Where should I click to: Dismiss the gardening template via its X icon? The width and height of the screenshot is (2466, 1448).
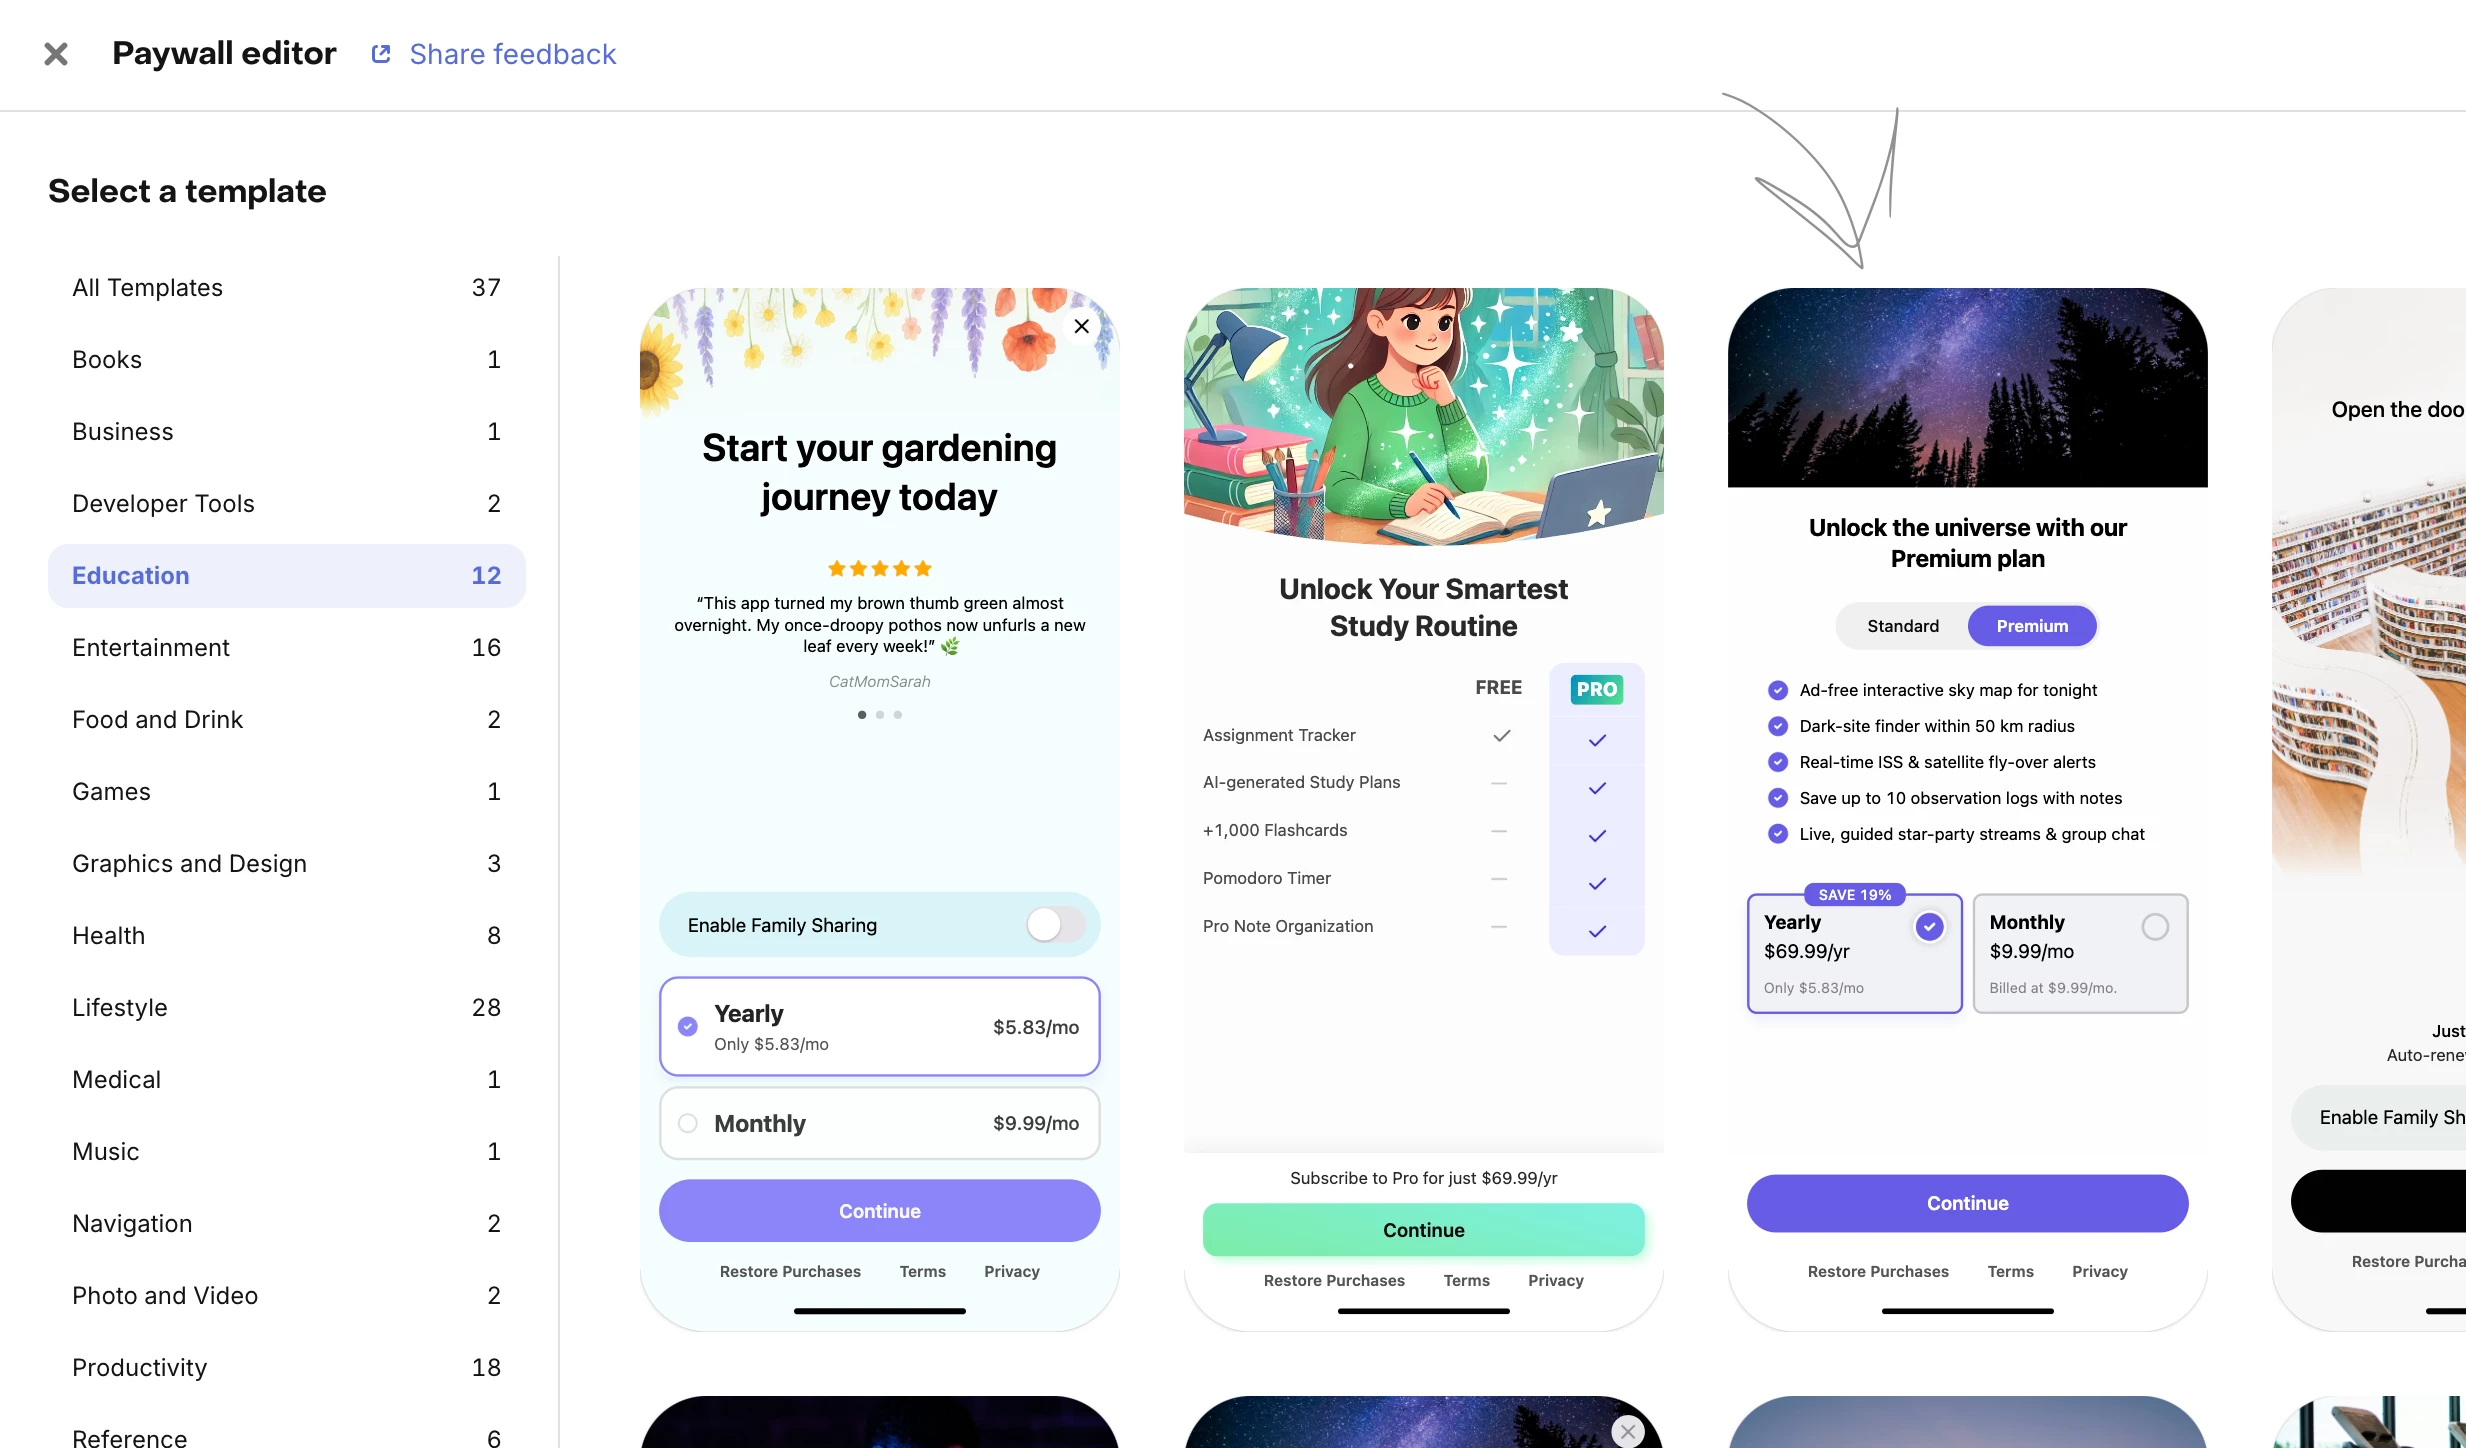pyautogui.click(x=1081, y=326)
